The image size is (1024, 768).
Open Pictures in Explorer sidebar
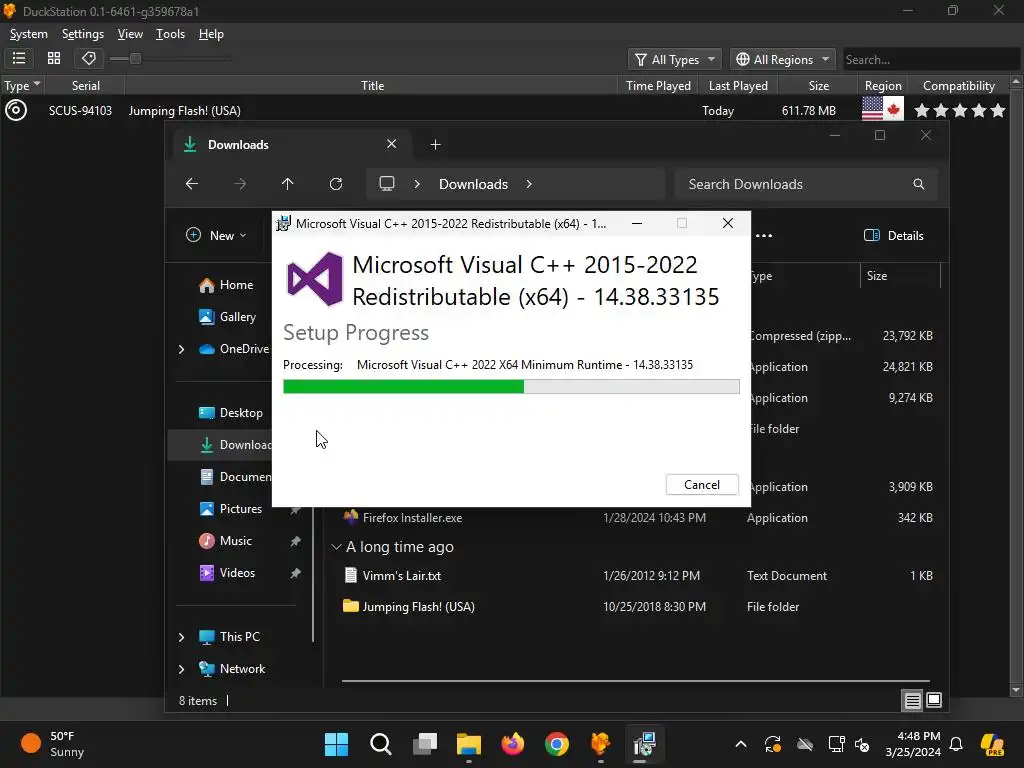pyautogui.click(x=231, y=509)
